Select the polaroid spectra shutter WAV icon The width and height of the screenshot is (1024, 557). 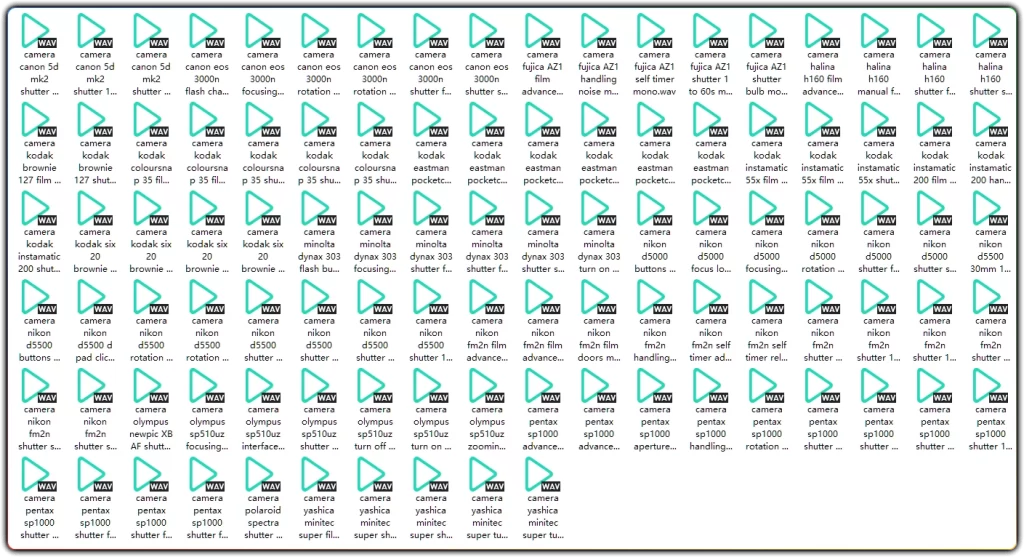263,475
